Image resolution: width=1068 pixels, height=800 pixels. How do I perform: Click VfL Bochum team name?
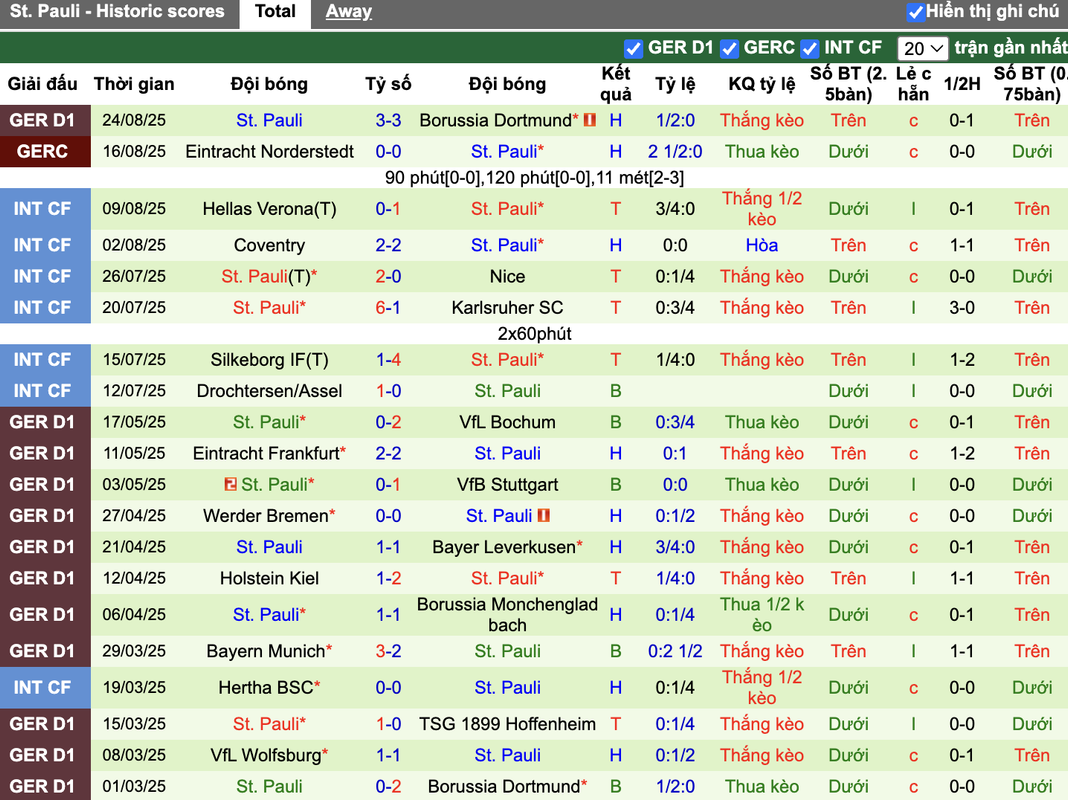coord(507,422)
